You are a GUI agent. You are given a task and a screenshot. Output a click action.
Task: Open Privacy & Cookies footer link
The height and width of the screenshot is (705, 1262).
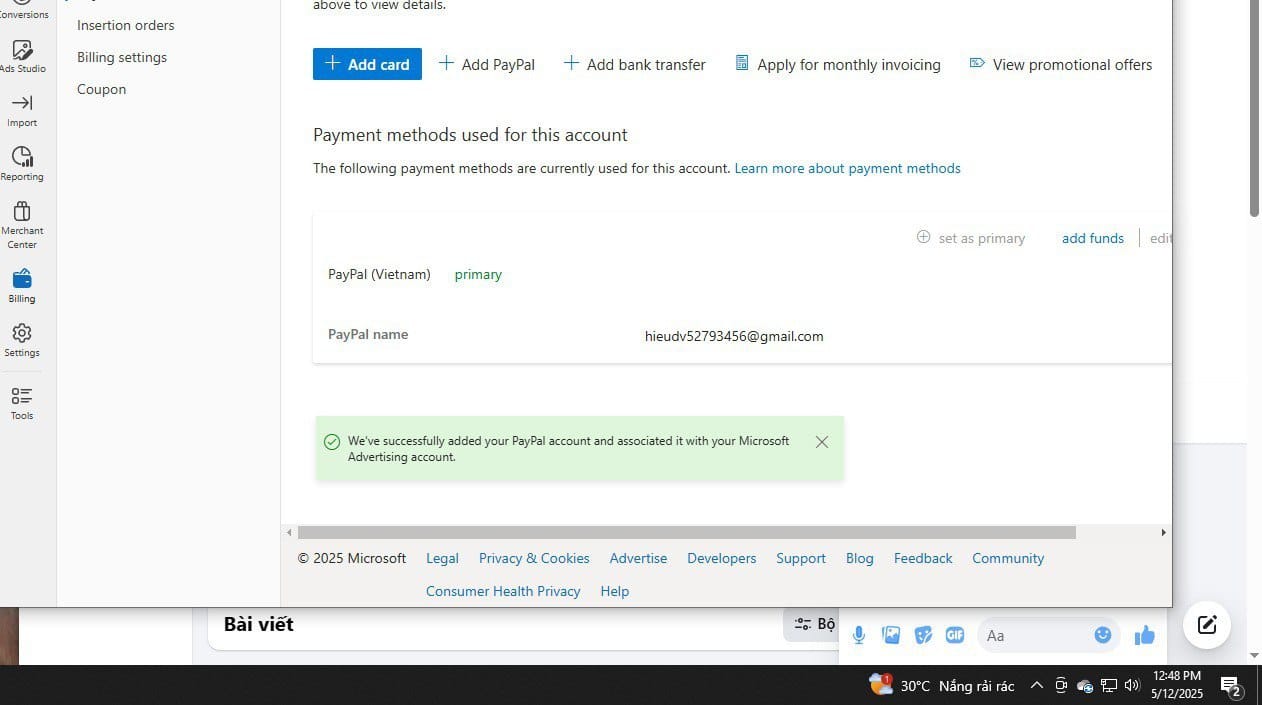point(534,558)
